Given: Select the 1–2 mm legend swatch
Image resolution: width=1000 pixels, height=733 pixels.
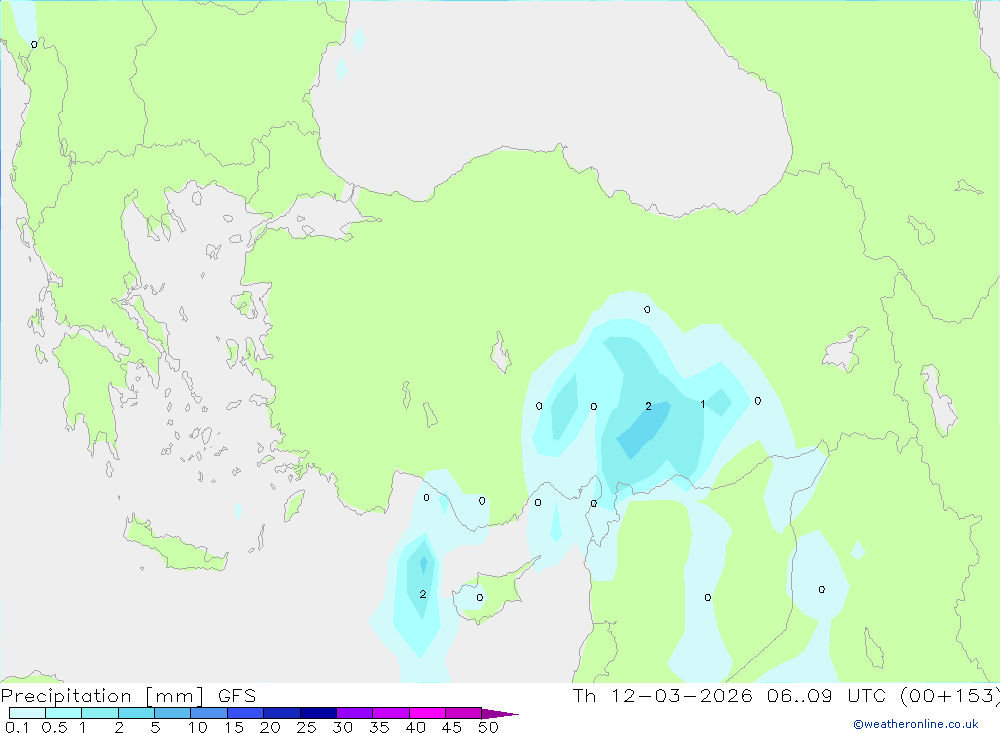Looking at the screenshot, I should [99, 713].
